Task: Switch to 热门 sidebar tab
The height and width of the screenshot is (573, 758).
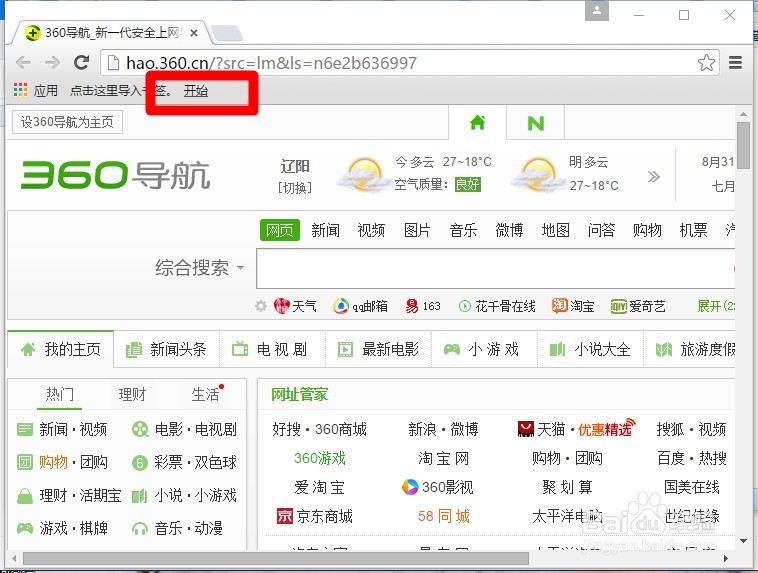Action: click(60, 395)
